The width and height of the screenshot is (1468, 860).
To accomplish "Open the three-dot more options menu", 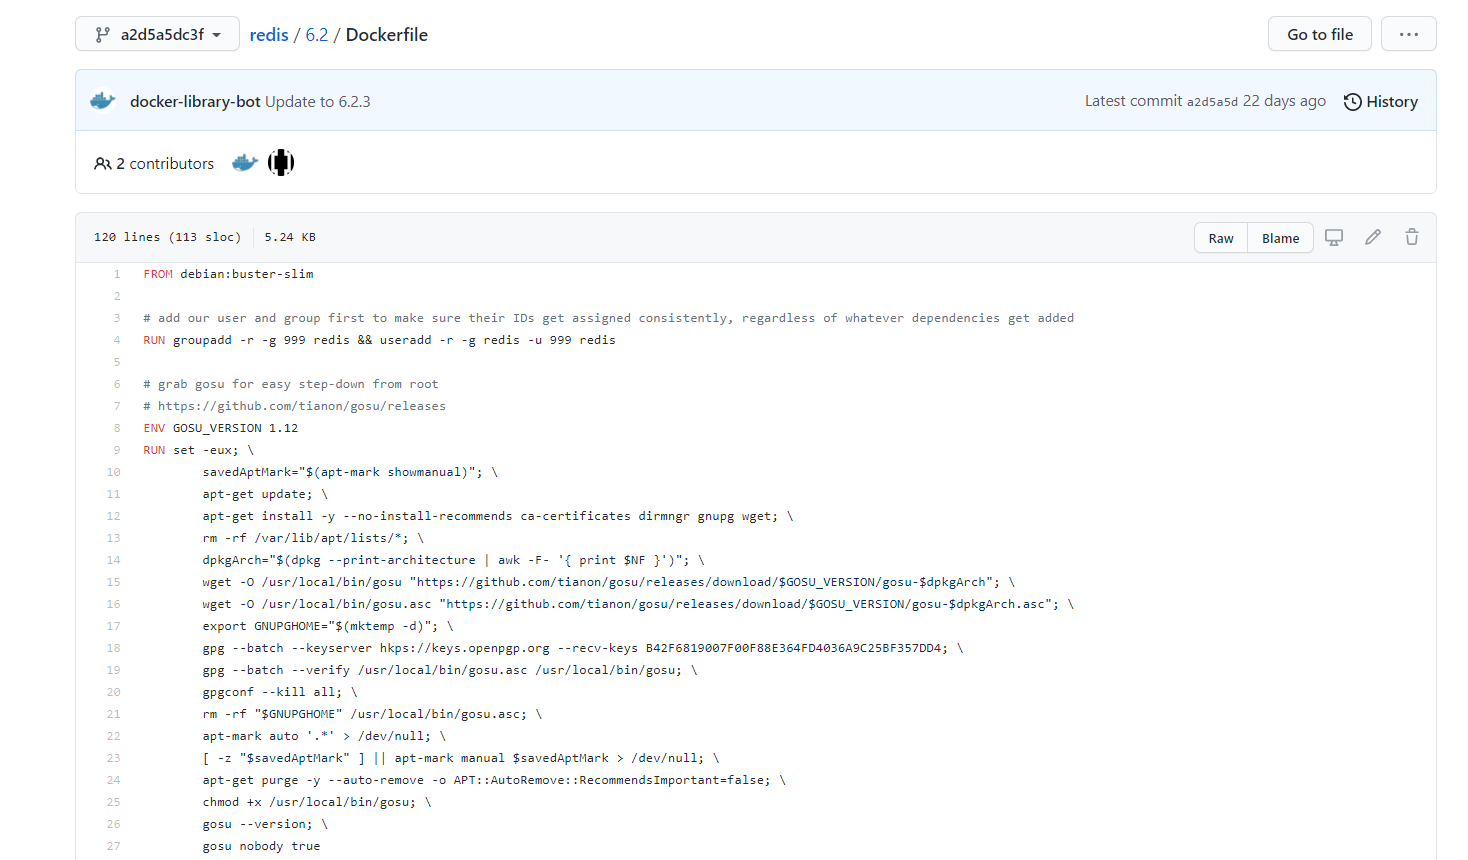I will (x=1409, y=34).
